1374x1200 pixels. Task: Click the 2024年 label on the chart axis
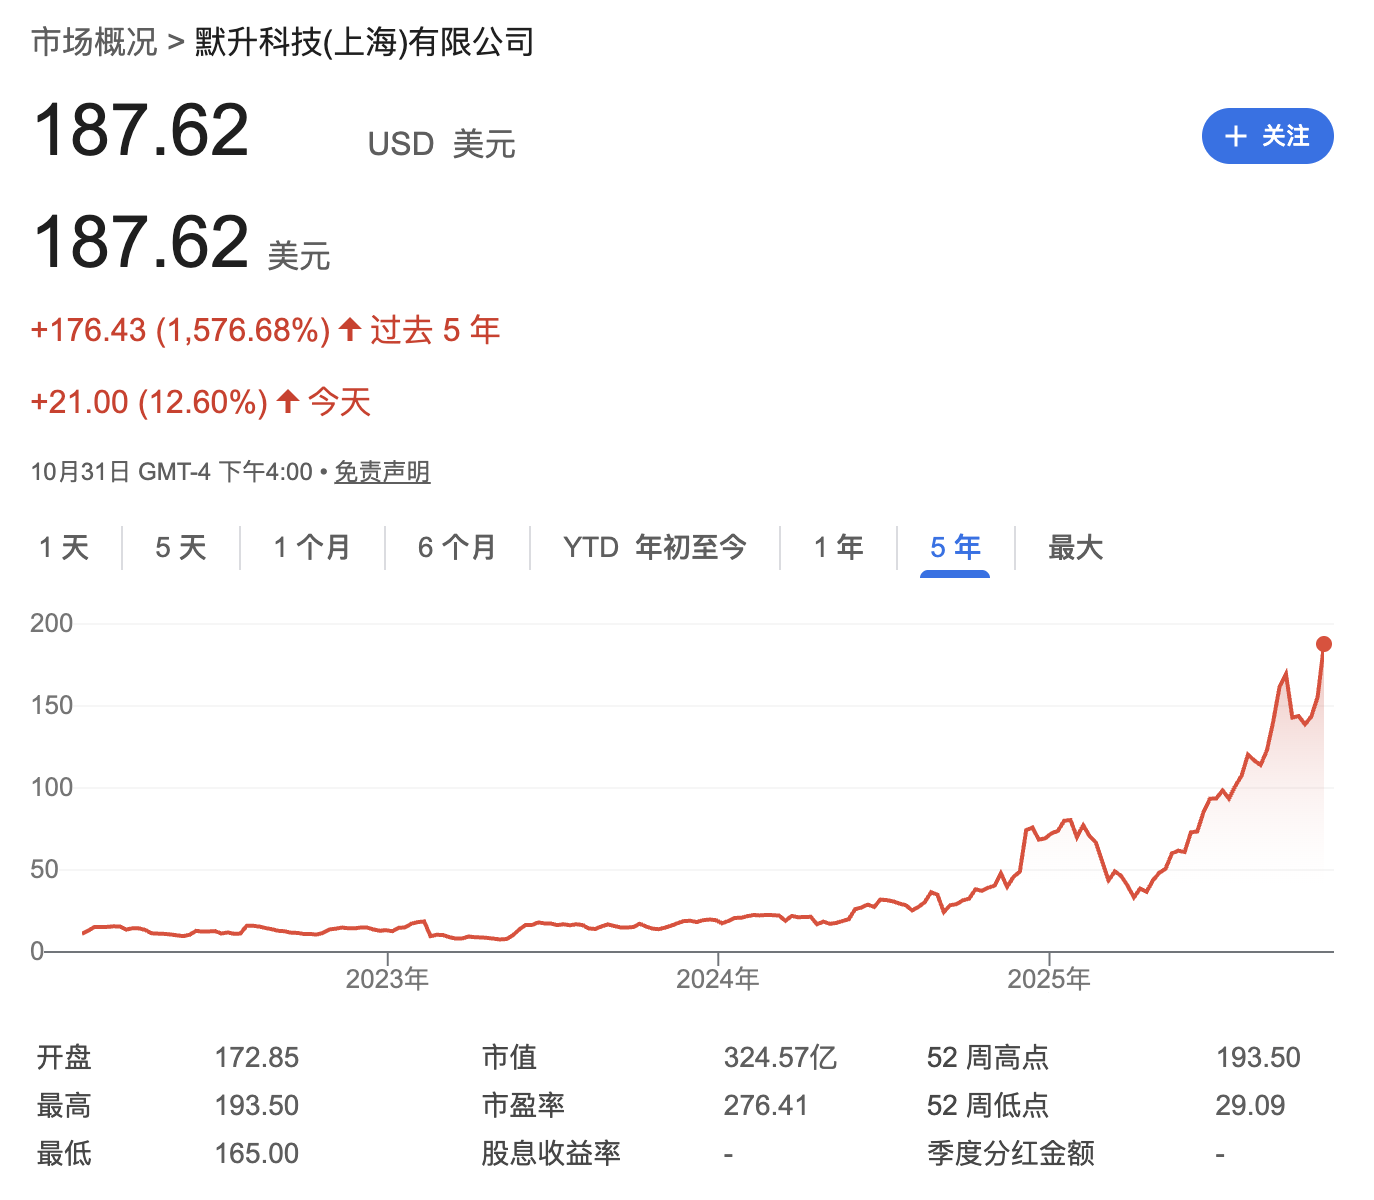[717, 979]
